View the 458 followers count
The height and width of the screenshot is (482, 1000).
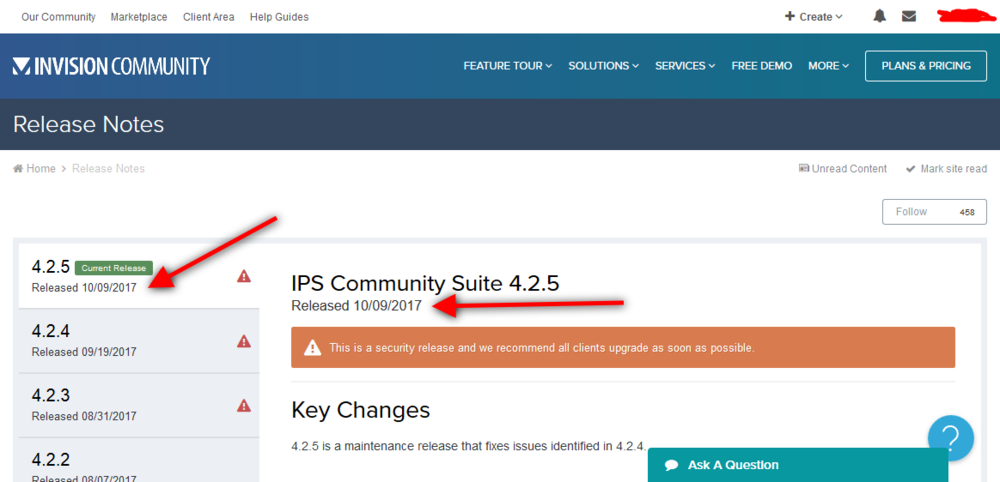[967, 212]
